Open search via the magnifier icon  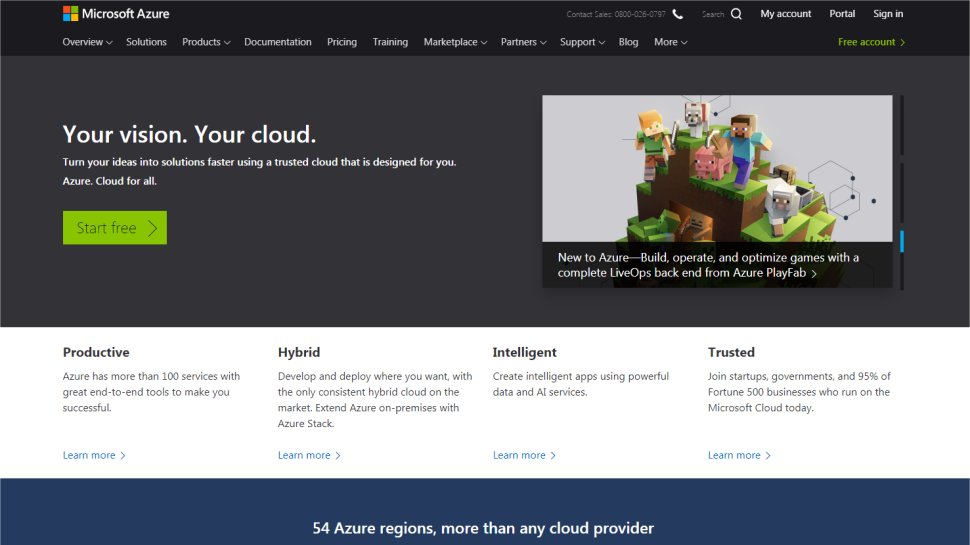click(x=736, y=14)
